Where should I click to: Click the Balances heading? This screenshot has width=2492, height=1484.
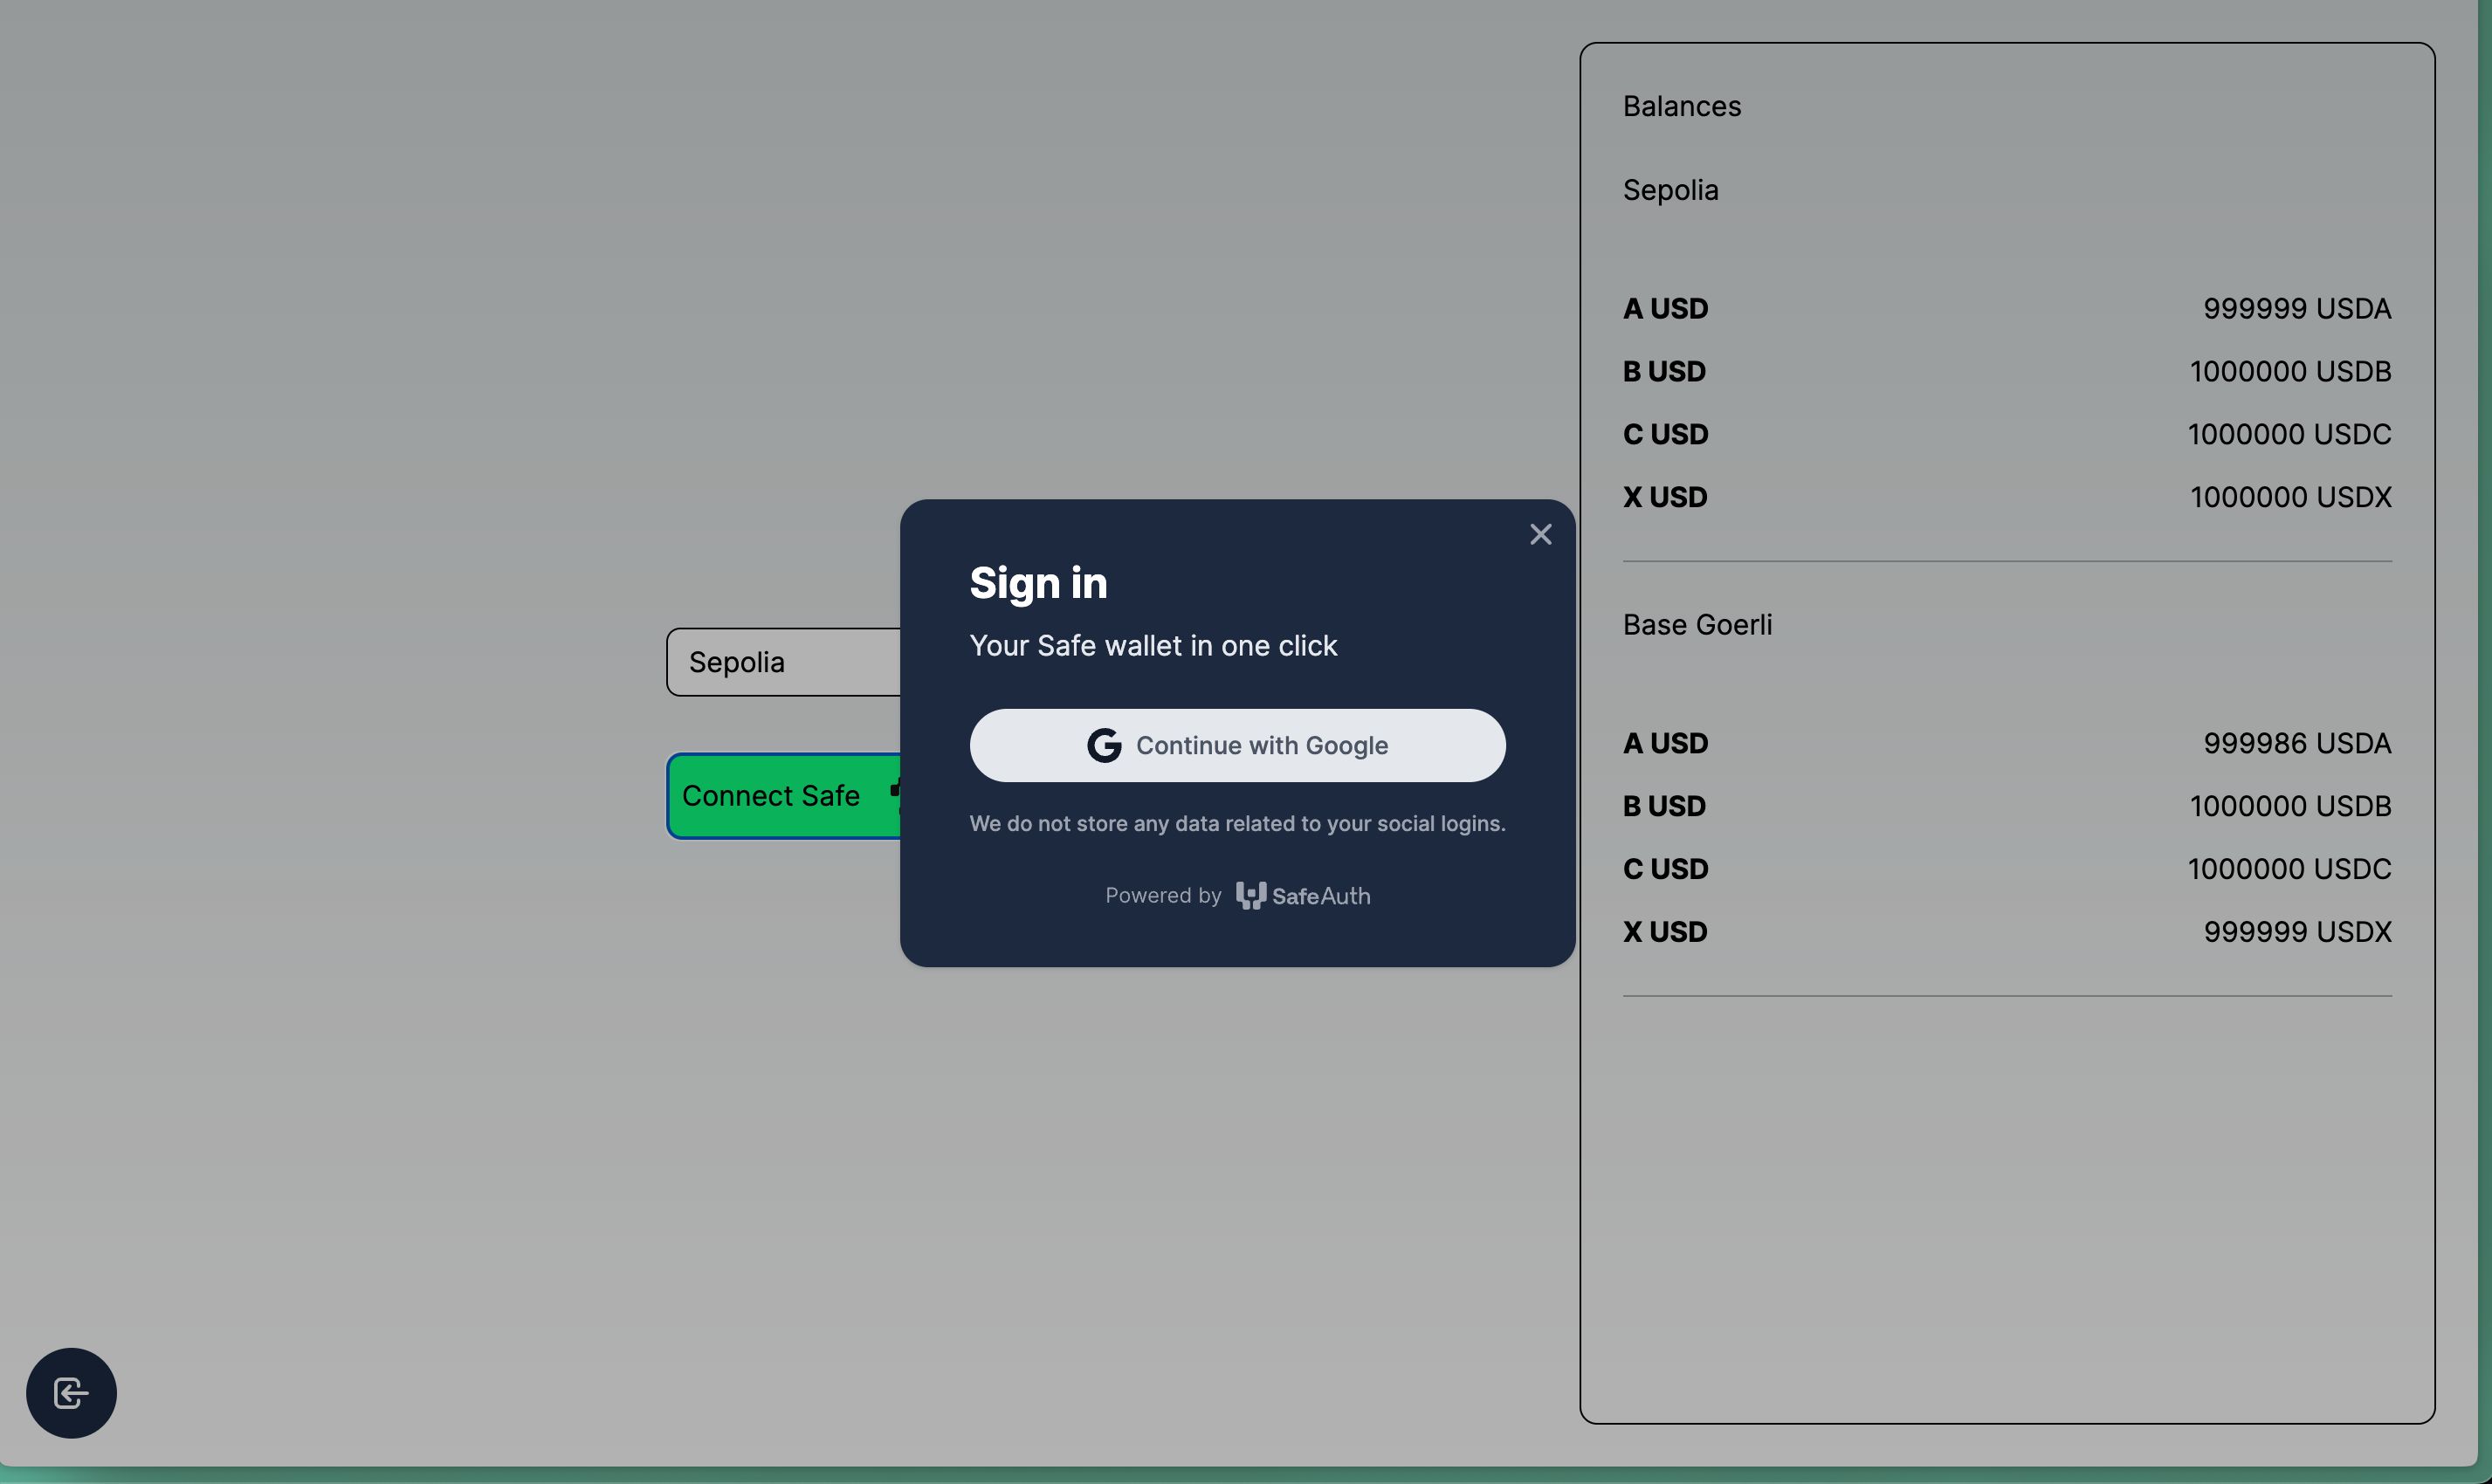point(1682,106)
